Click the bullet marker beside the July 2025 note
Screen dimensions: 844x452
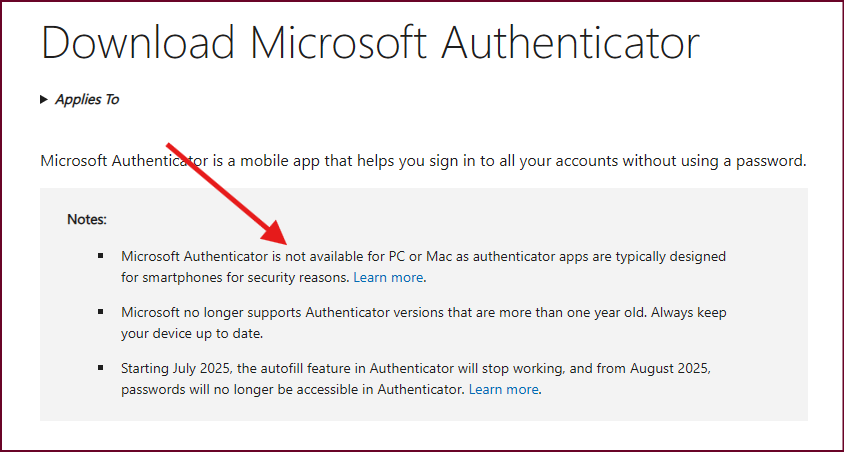click(x=101, y=368)
